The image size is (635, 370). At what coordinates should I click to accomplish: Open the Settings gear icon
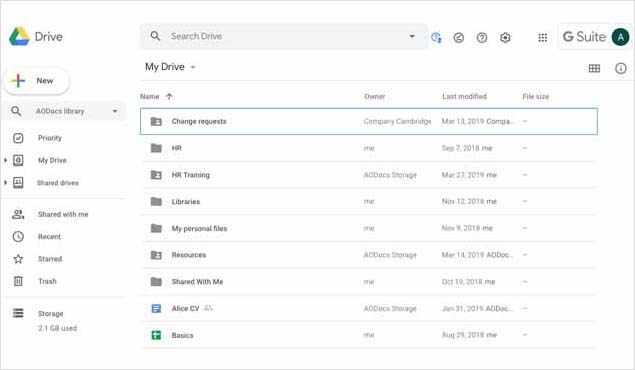coord(505,38)
